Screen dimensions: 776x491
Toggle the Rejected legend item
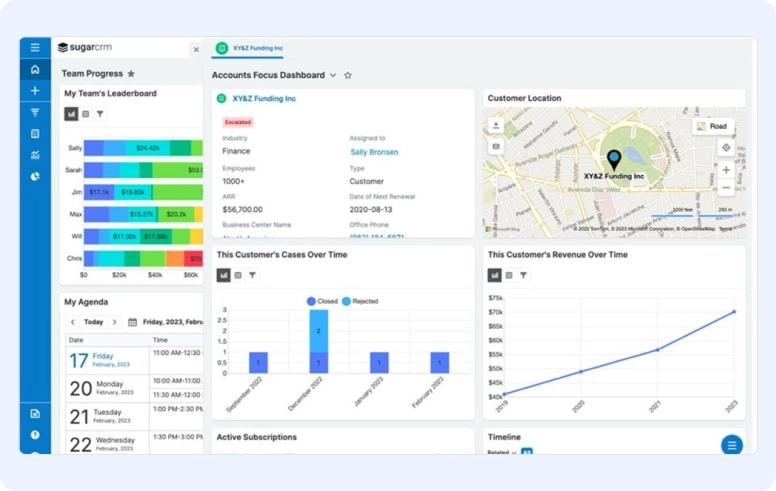pyautogui.click(x=360, y=301)
